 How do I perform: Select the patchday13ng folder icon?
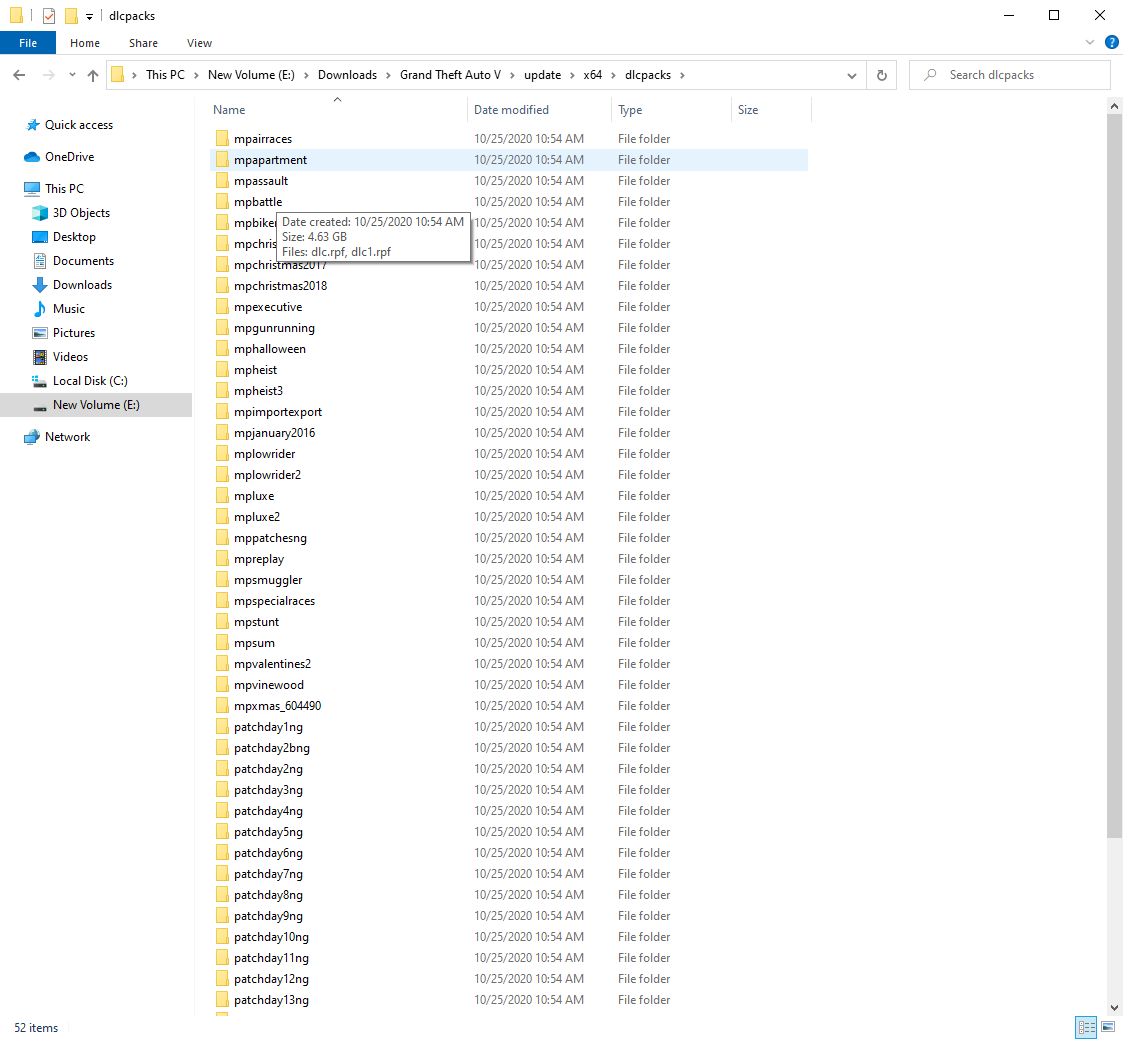click(x=222, y=999)
